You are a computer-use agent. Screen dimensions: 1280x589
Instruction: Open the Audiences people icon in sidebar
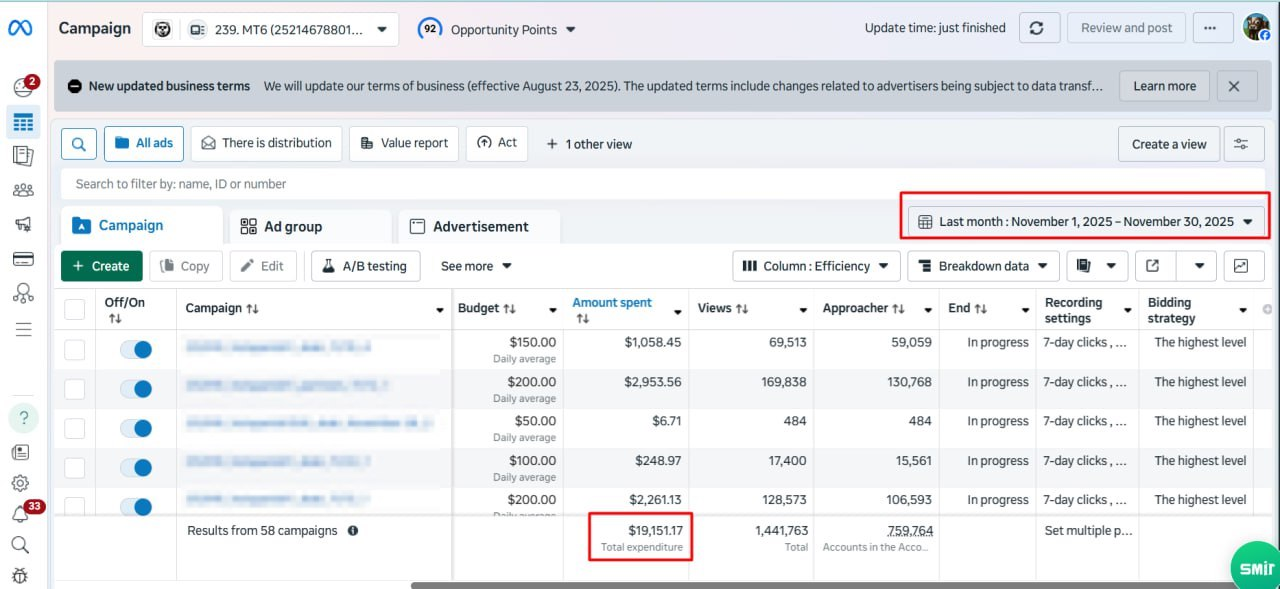coord(22,190)
